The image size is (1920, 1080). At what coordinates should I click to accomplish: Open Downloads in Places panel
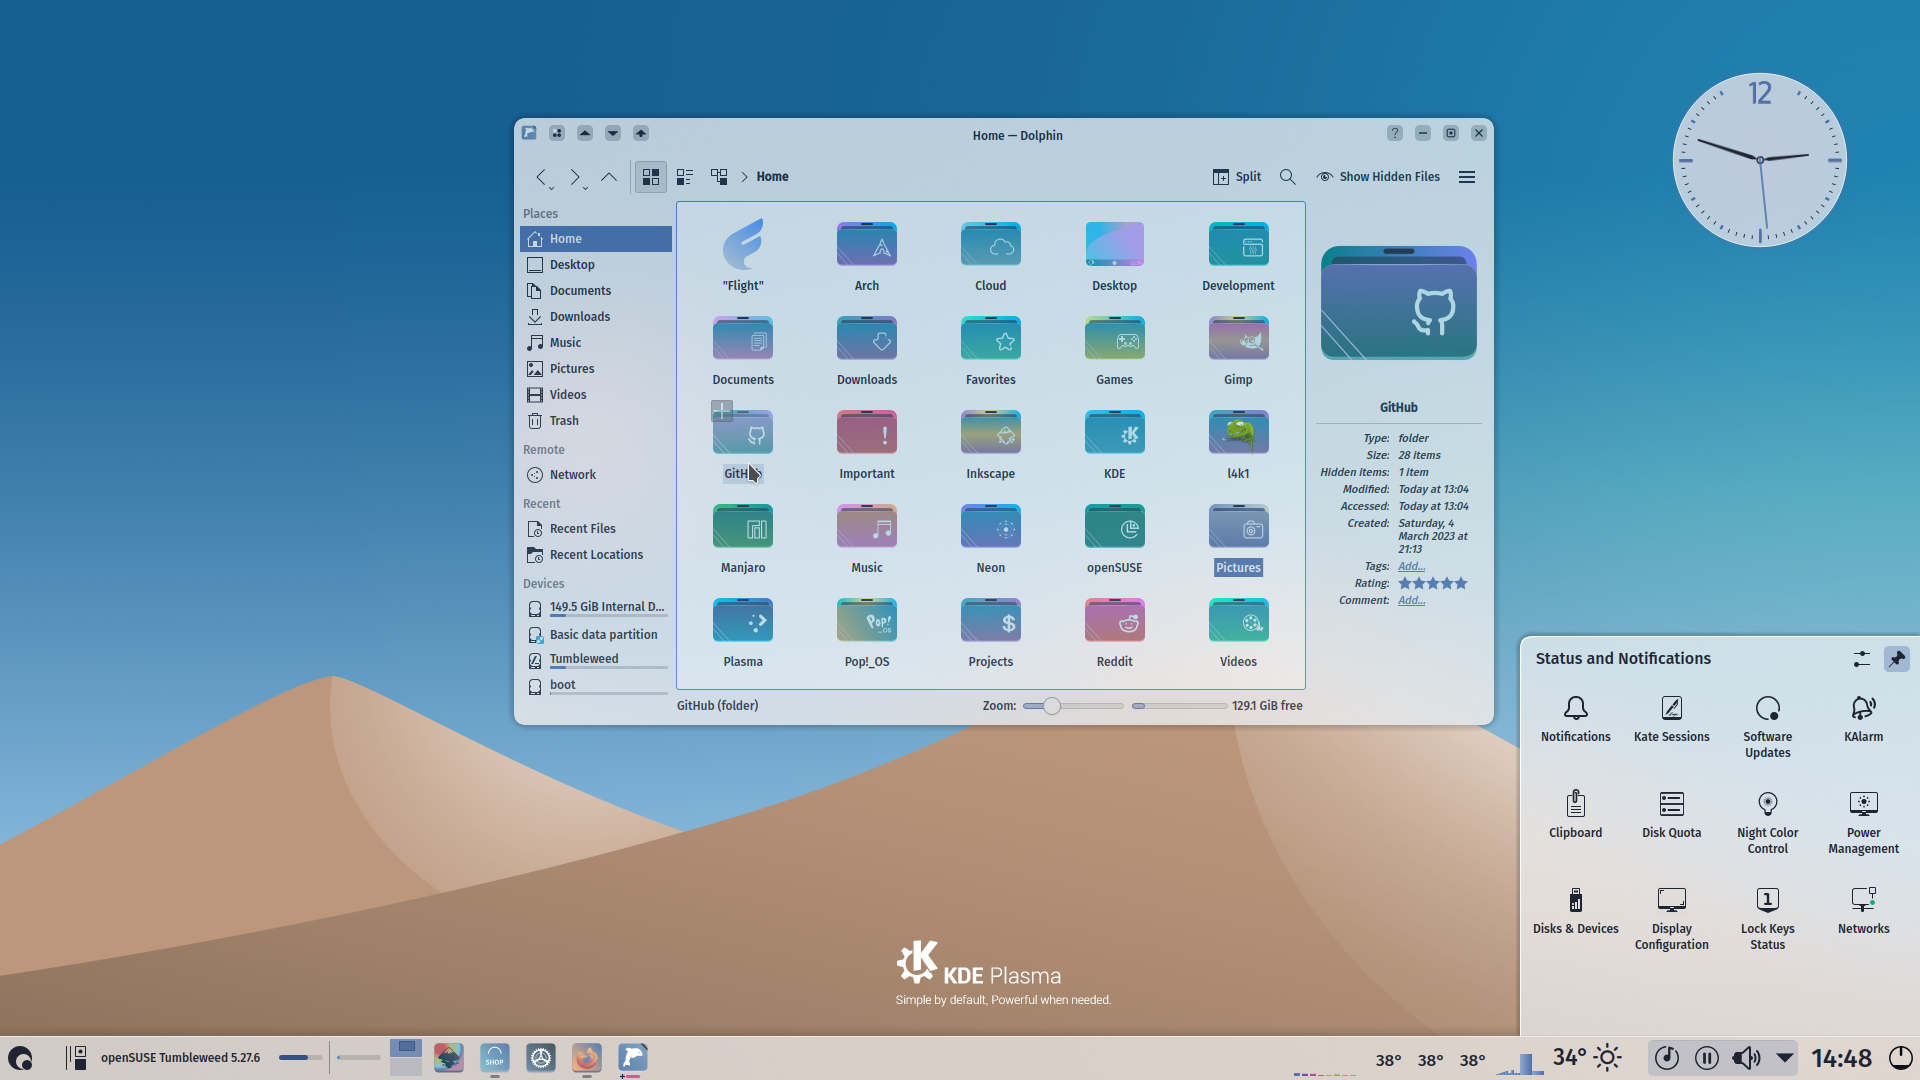[596, 317]
